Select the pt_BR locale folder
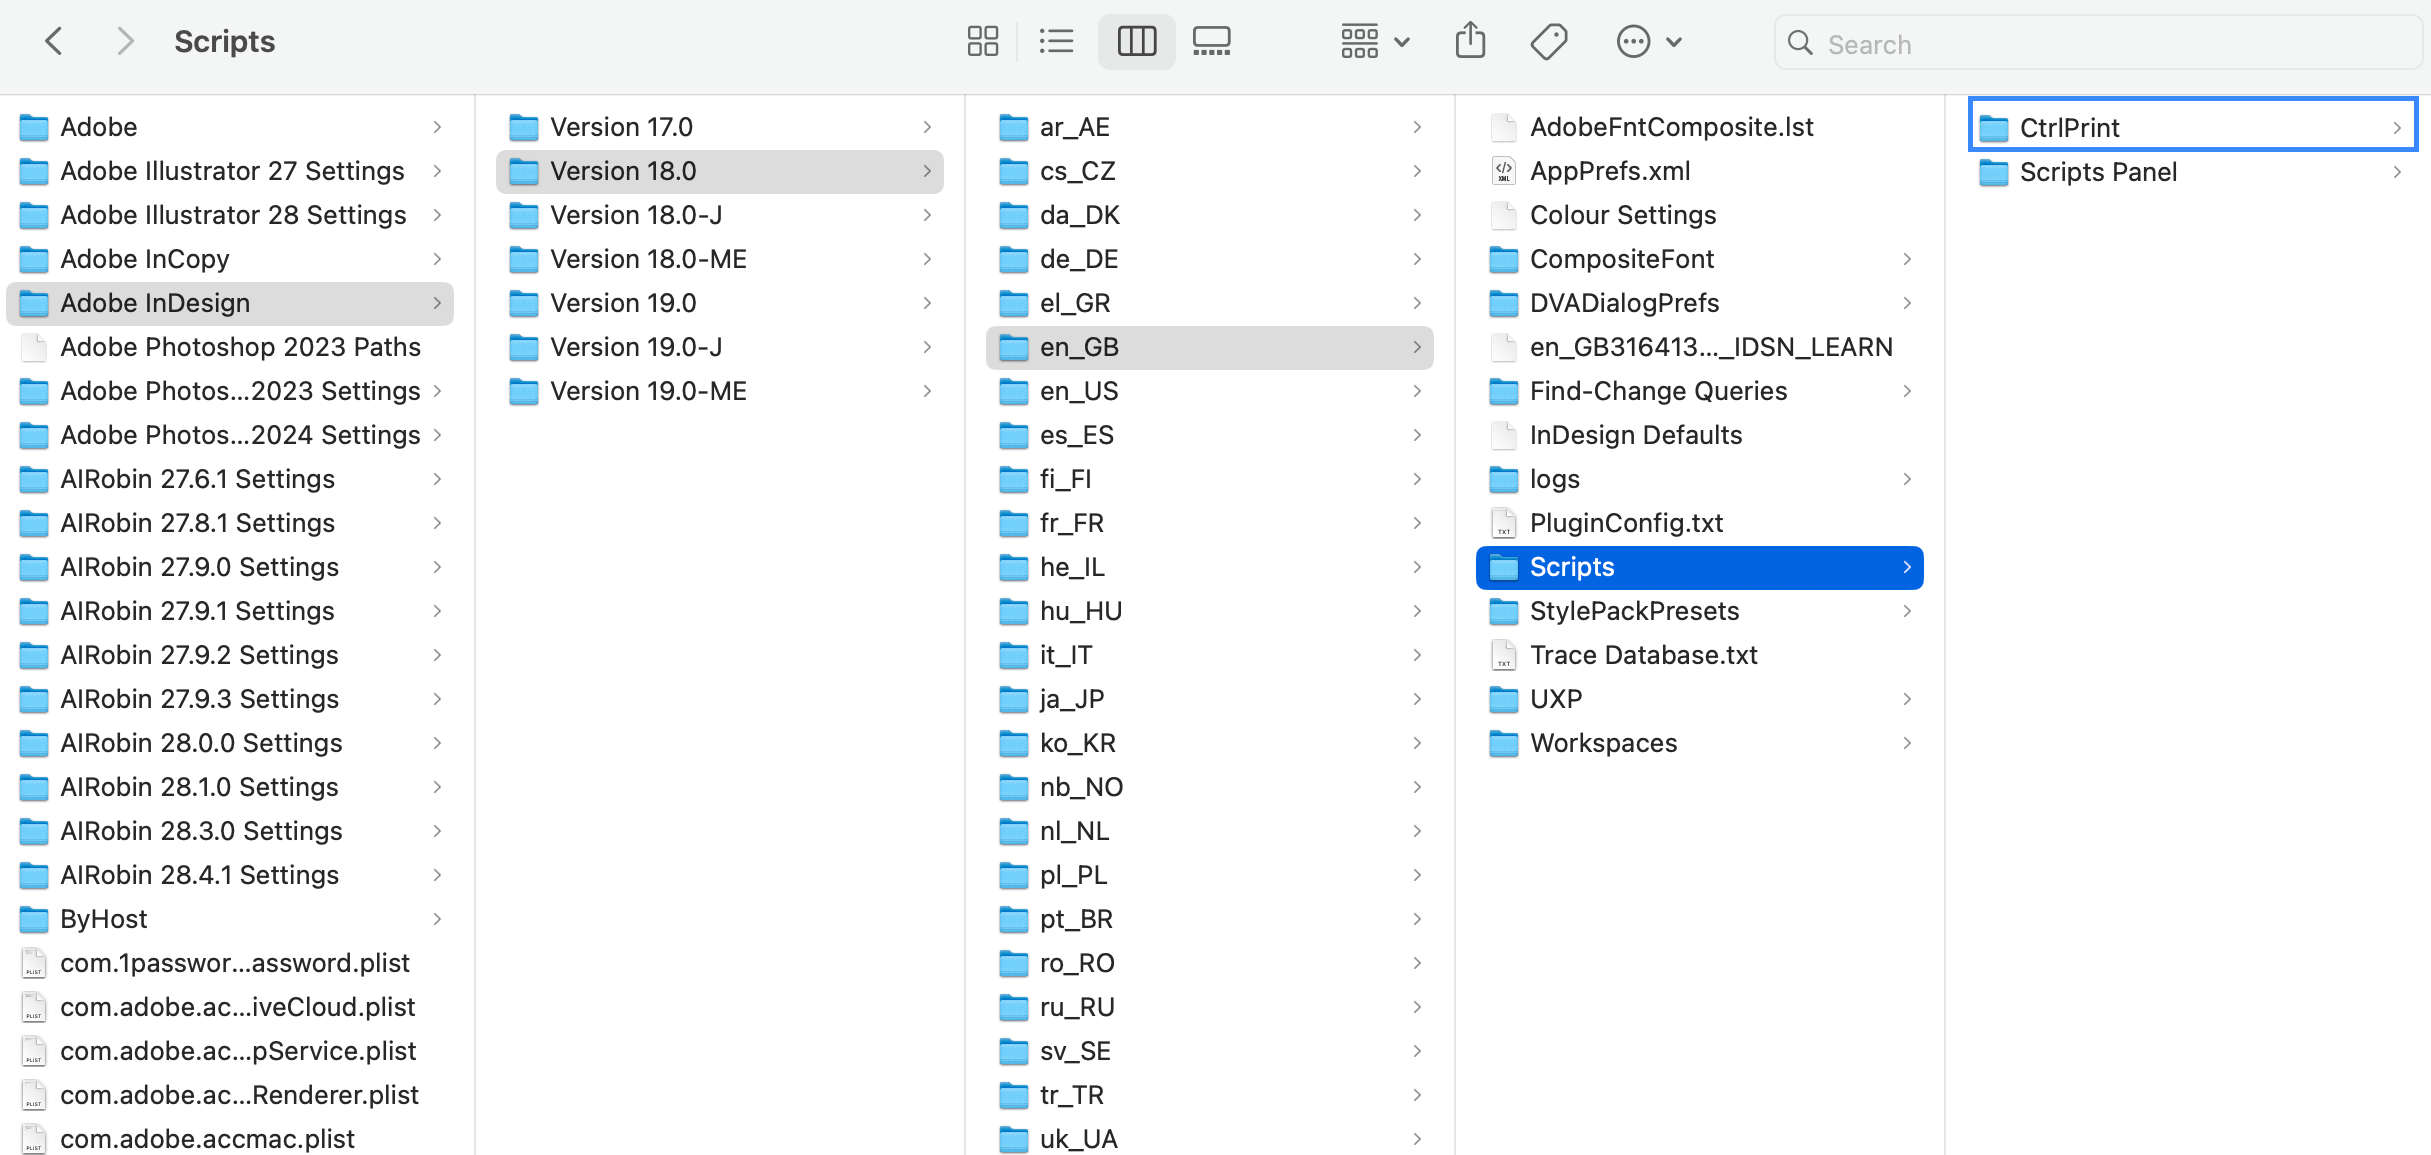 (1209, 919)
